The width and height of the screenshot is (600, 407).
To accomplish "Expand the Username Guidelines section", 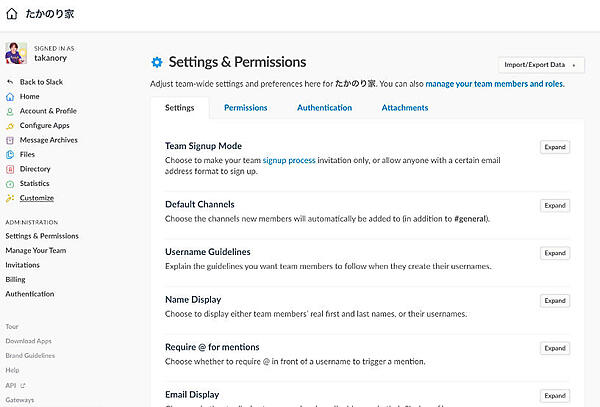I will 555,253.
